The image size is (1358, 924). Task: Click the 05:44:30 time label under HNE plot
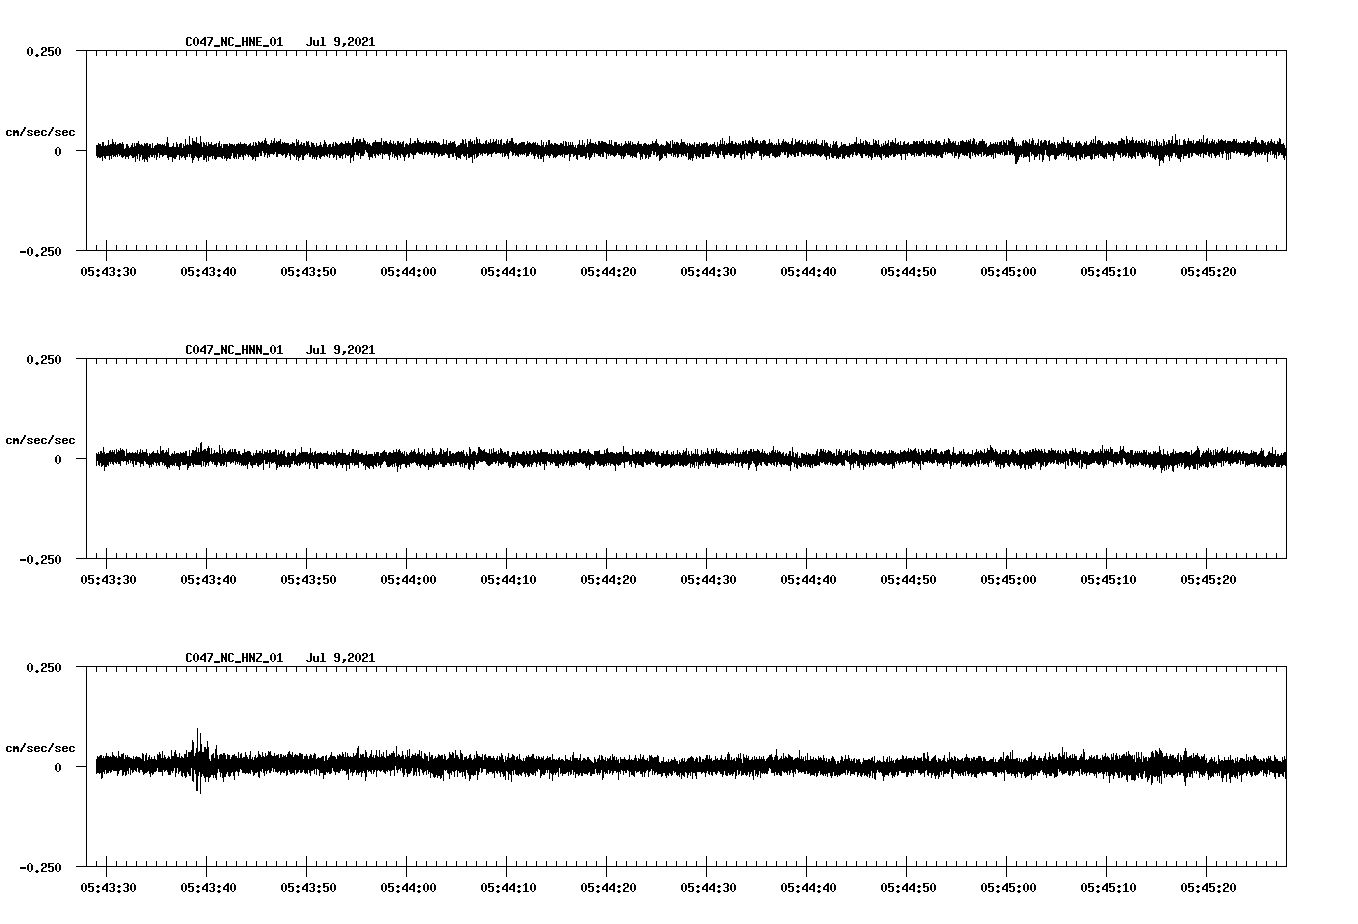(708, 272)
